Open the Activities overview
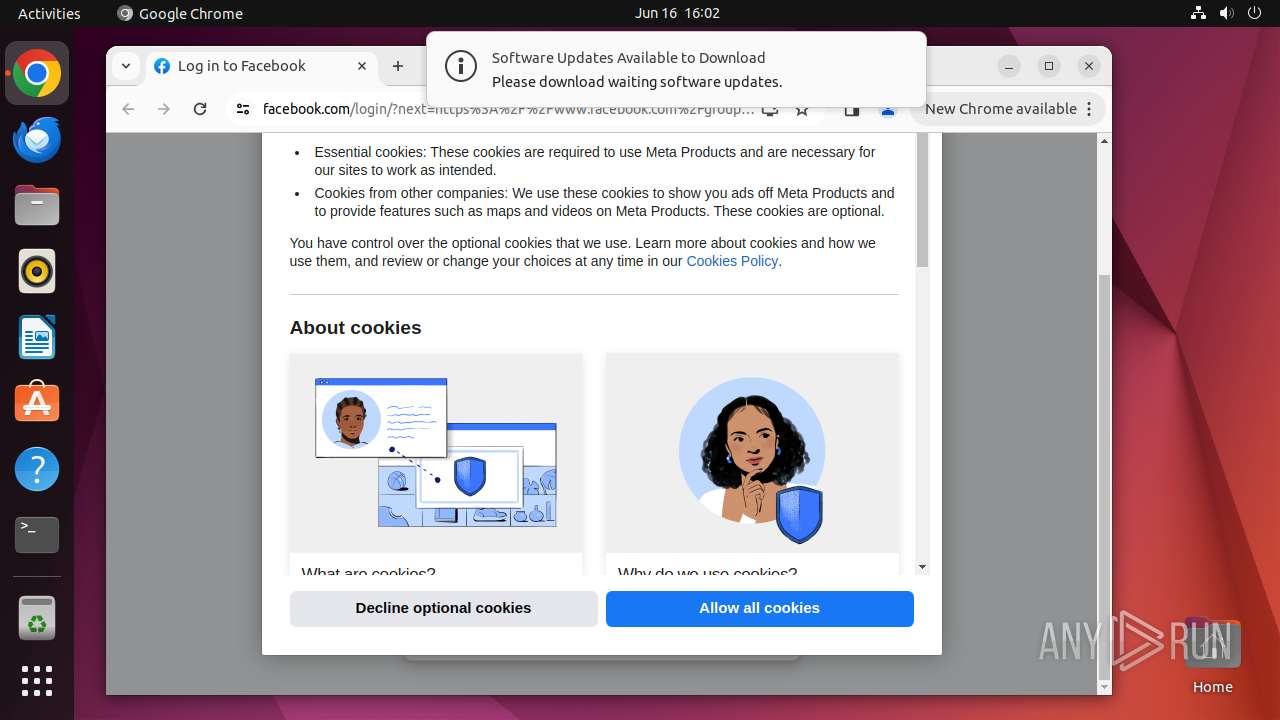The width and height of the screenshot is (1280, 720). tap(49, 13)
